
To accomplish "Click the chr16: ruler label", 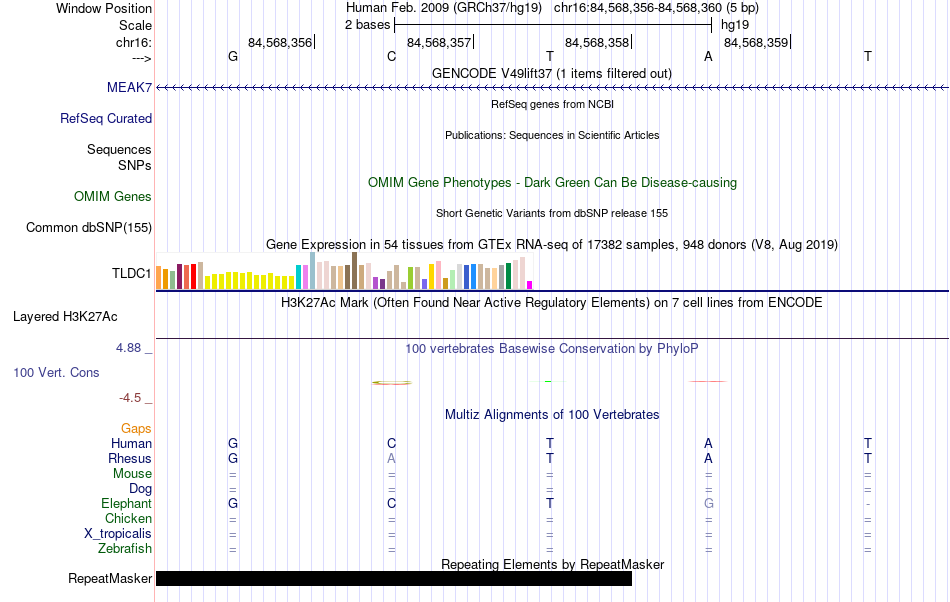I will [134, 42].
